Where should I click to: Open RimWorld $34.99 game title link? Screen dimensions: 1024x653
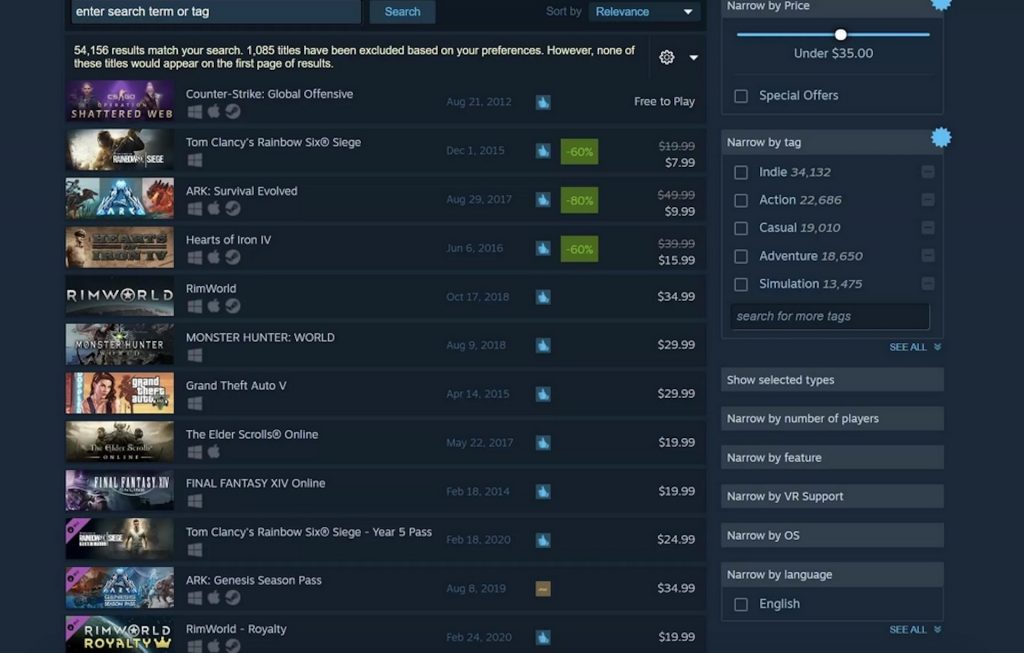coord(211,288)
